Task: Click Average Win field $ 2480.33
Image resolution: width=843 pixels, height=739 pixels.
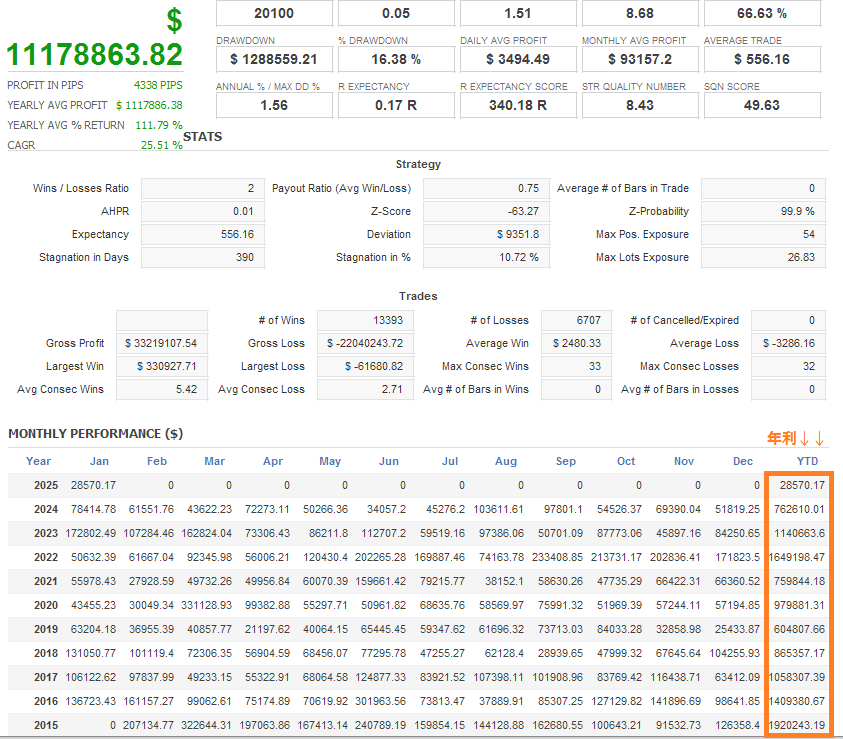Action: (576, 343)
